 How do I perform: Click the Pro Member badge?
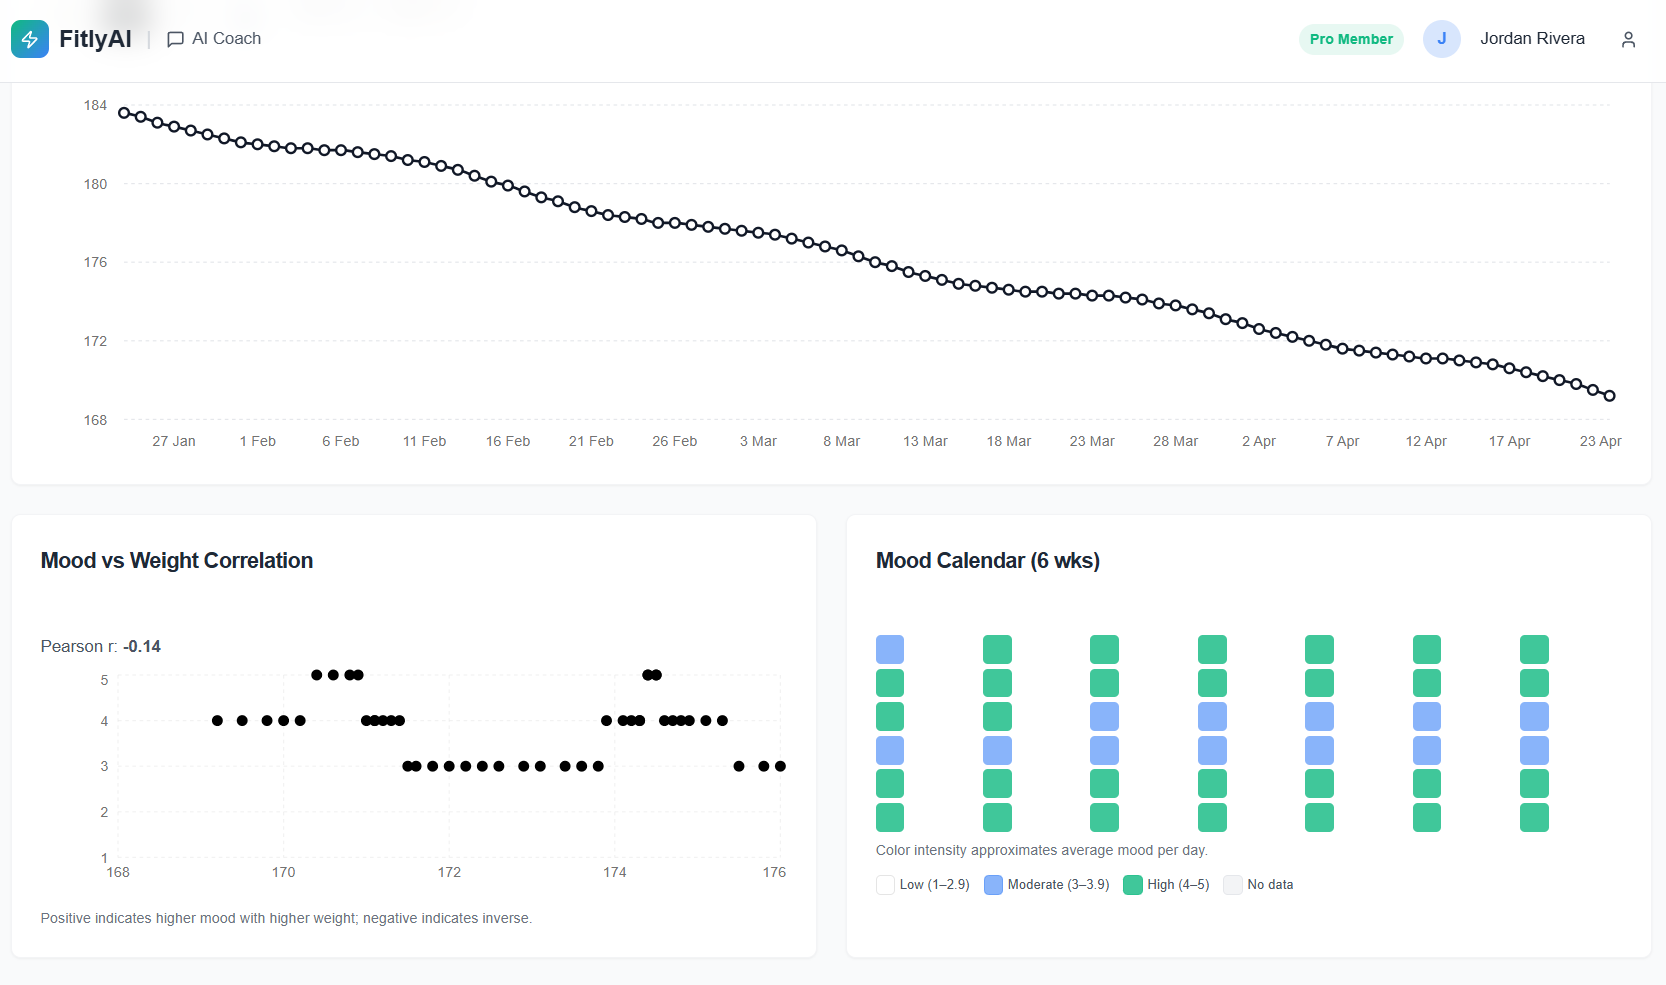(x=1351, y=39)
